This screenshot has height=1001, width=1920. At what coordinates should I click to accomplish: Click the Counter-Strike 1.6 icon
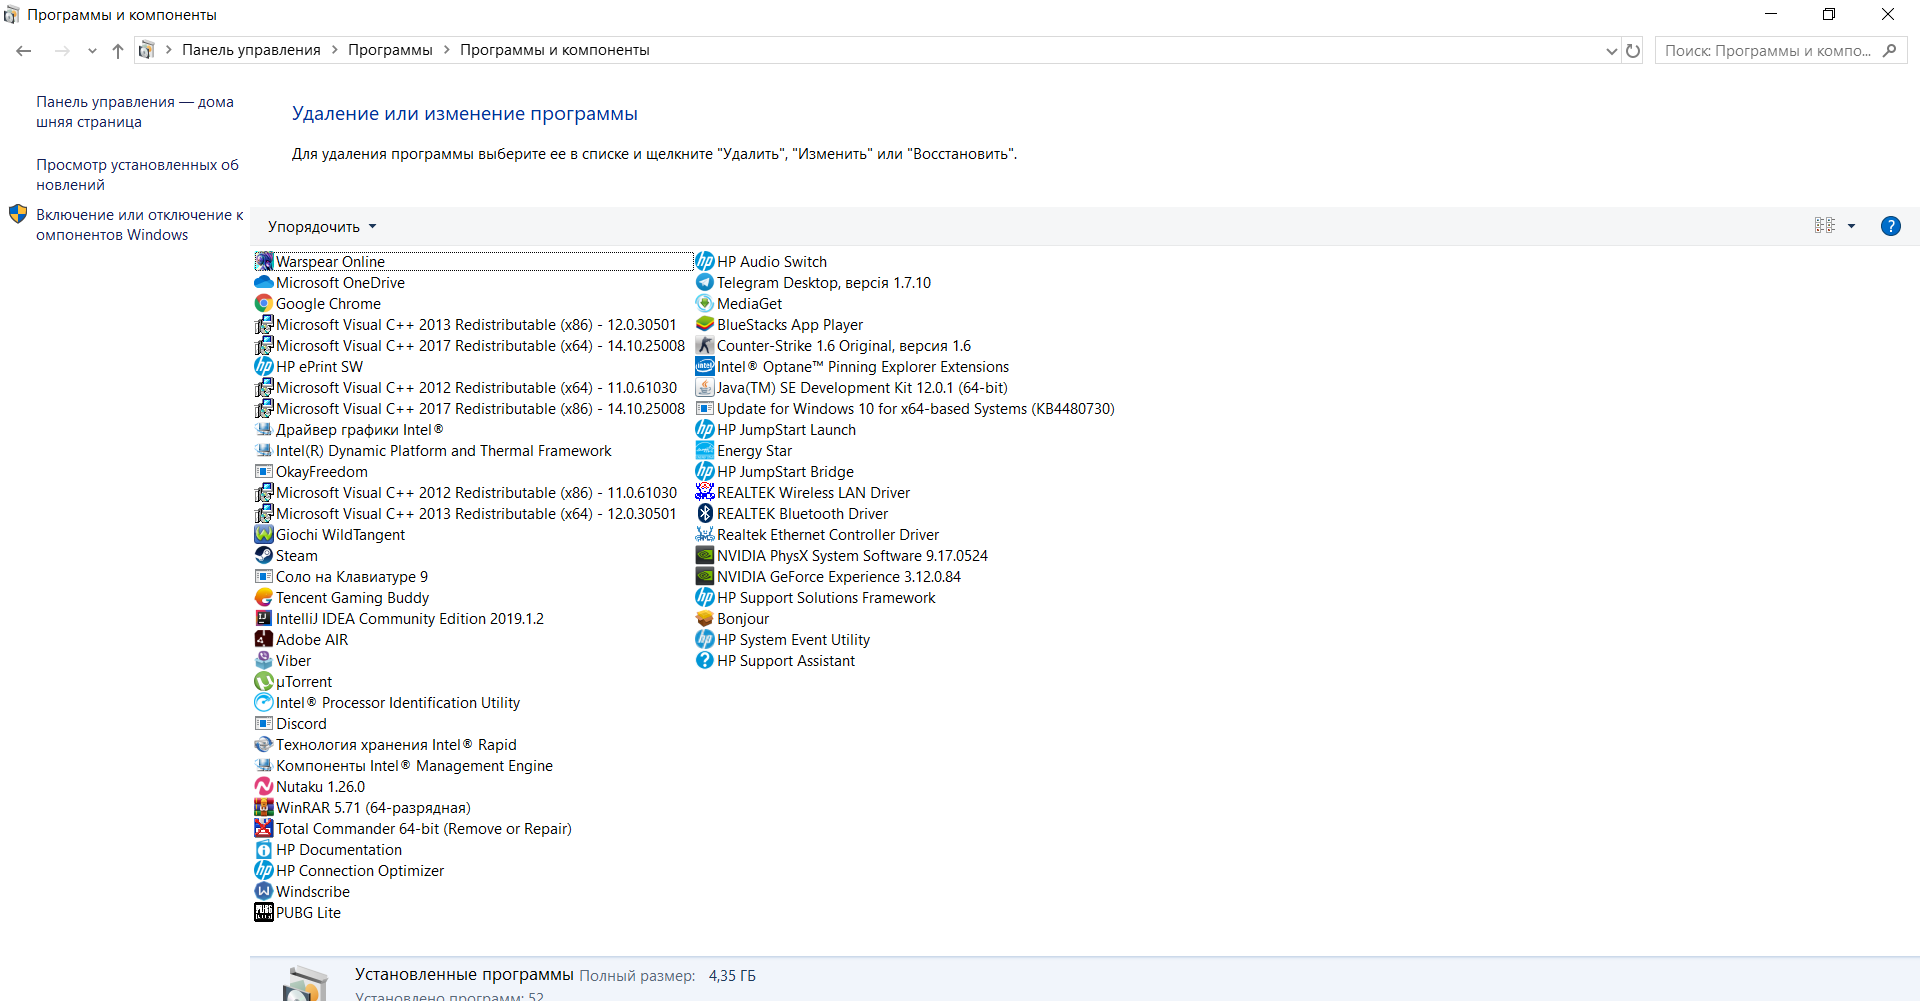(705, 345)
